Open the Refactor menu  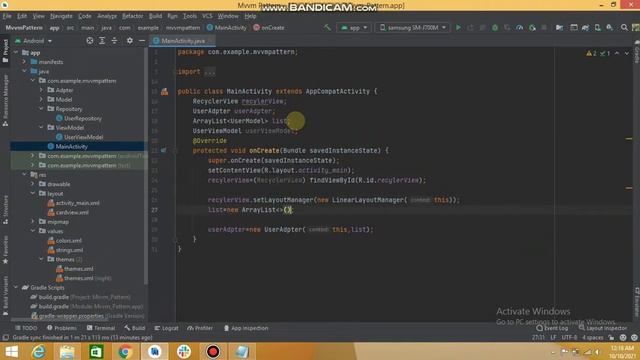click(133, 16)
